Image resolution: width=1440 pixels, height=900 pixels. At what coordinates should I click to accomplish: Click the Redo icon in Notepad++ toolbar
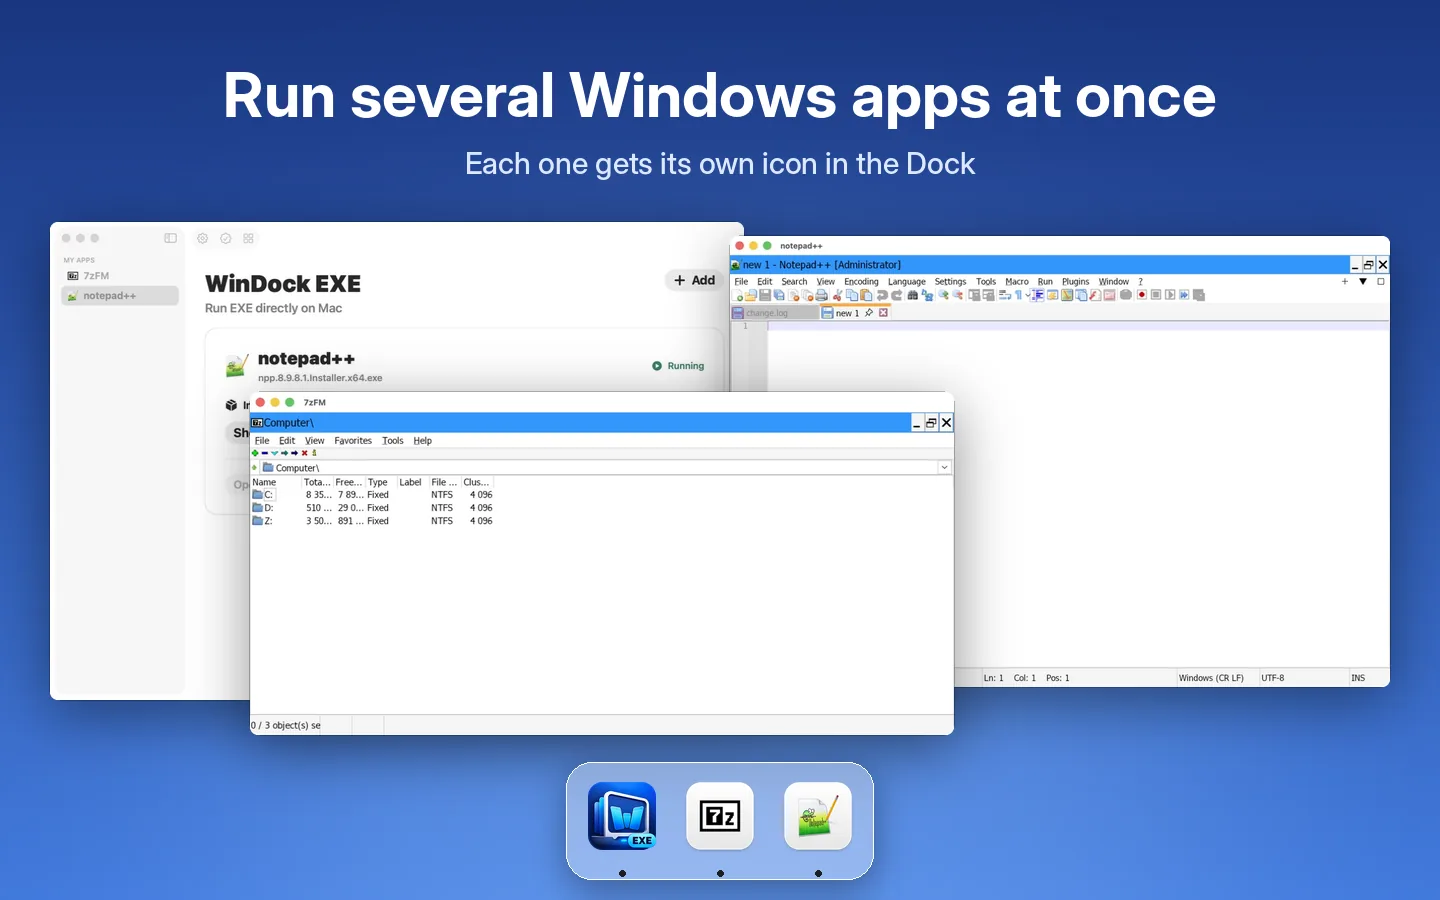point(897,295)
